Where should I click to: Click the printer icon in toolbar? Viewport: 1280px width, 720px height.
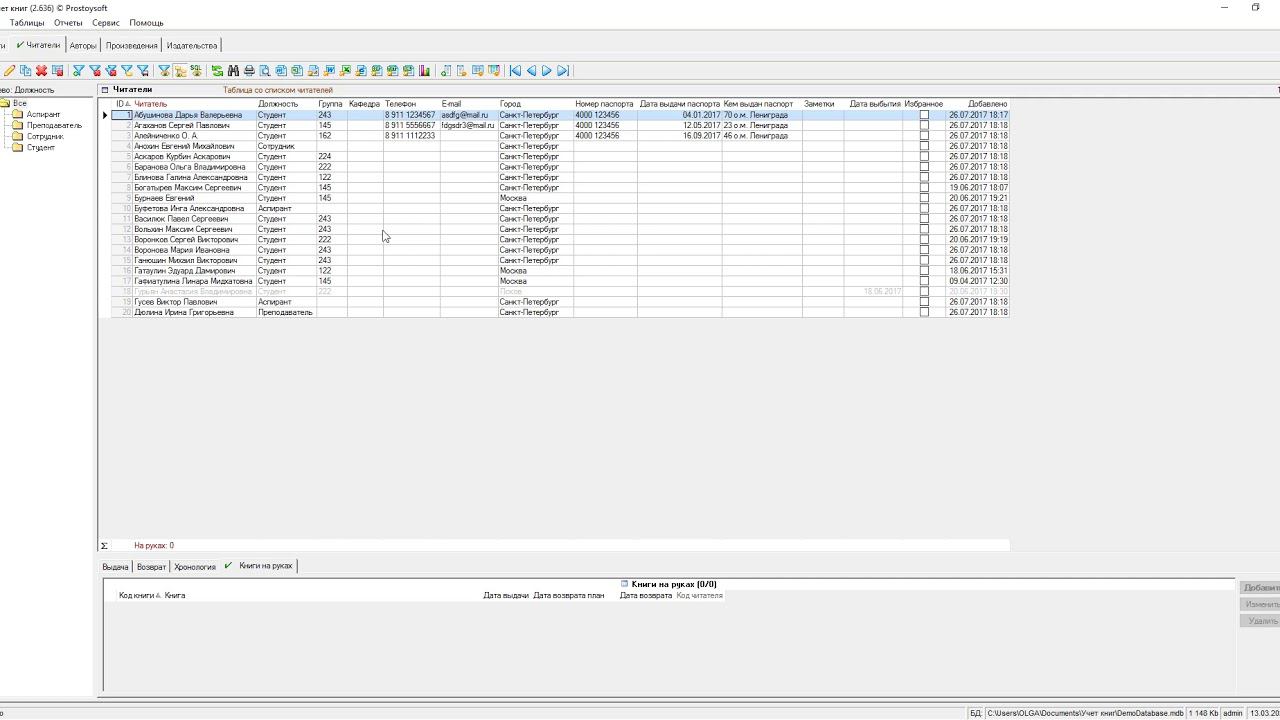tap(249, 71)
